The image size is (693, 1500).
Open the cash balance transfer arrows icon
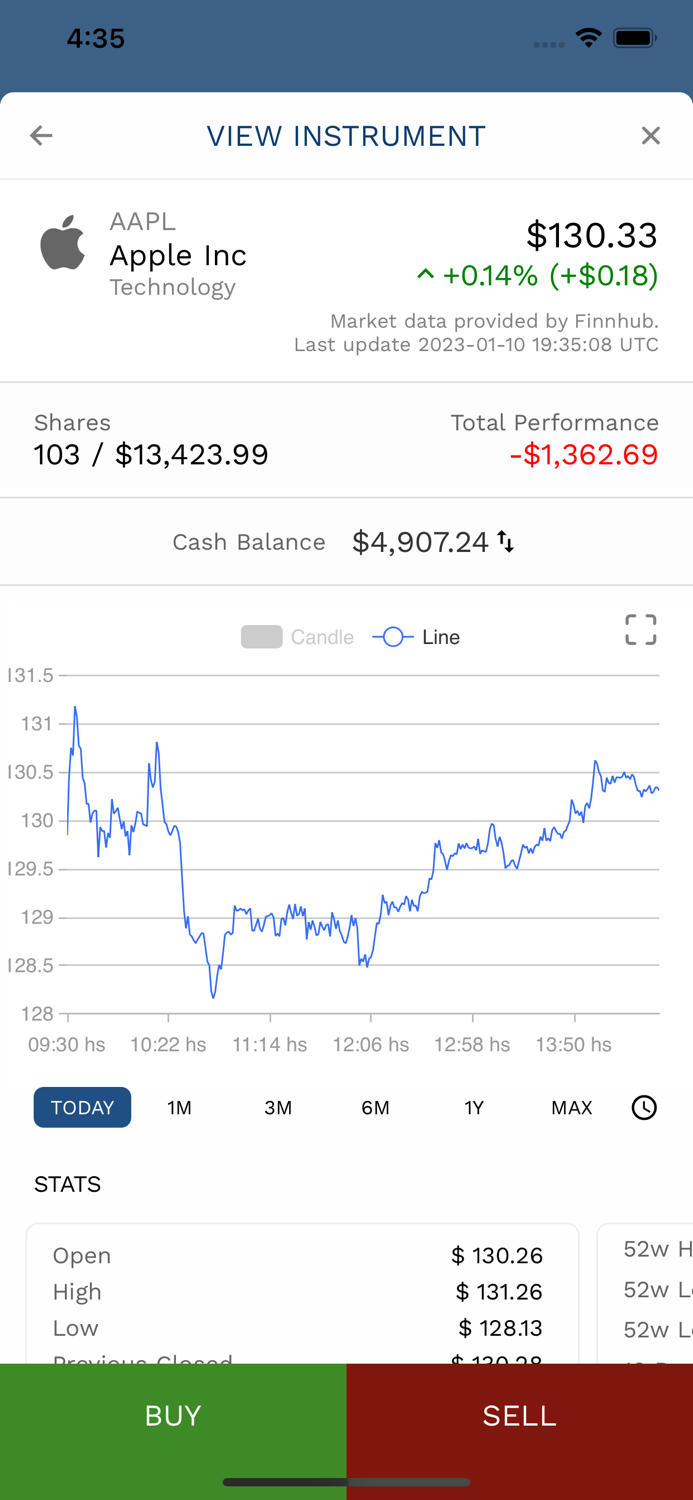pos(506,541)
